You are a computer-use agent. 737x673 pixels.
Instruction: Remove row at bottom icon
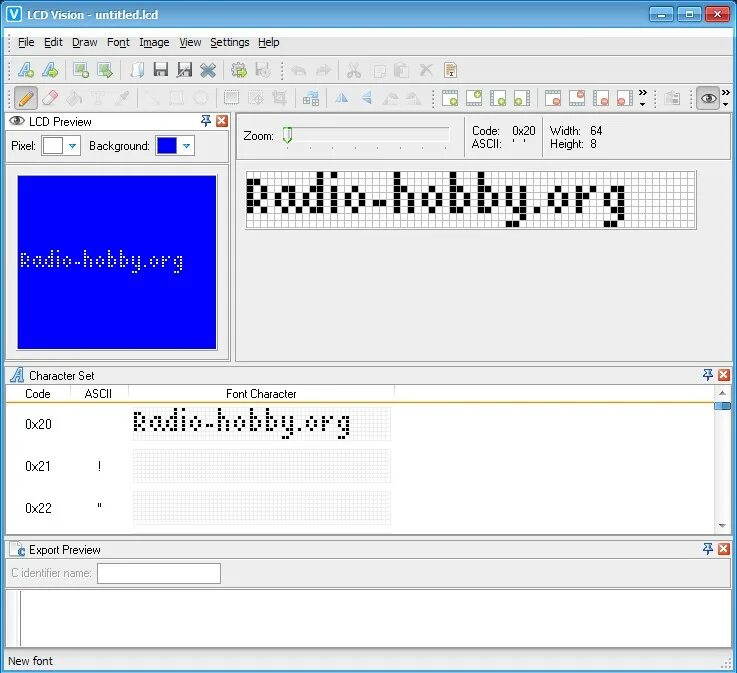(x=577, y=98)
